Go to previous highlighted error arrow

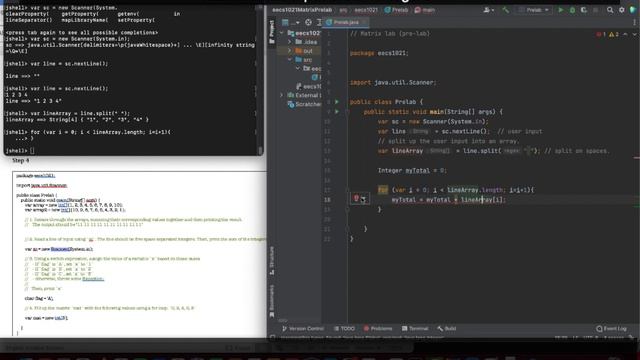pyautogui.click(x=625, y=34)
